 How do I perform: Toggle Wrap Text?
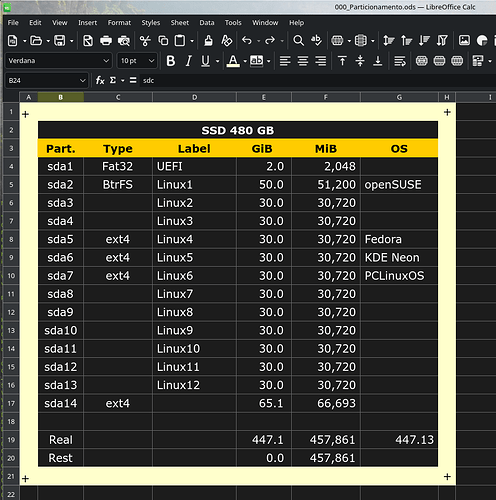click(400, 61)
